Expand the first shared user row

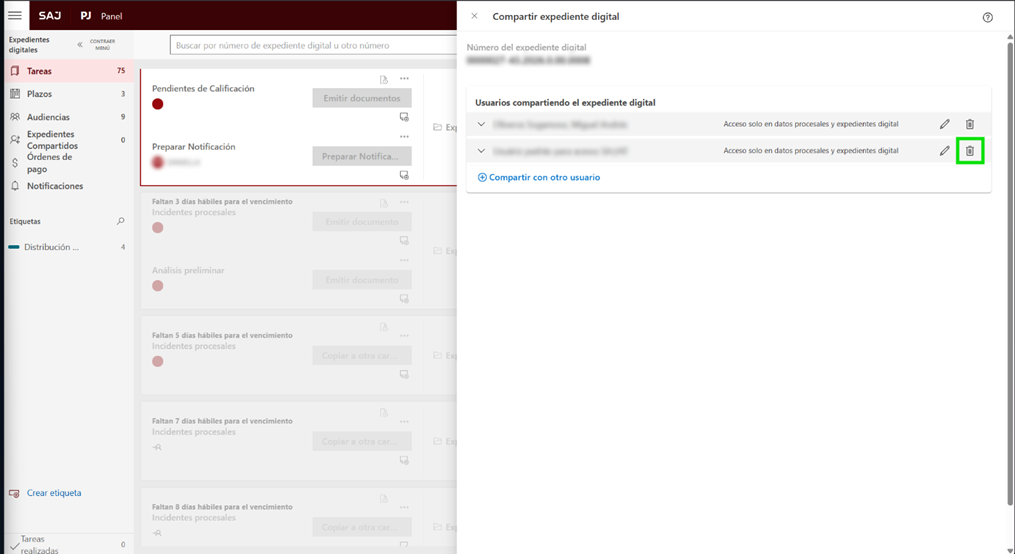pyautogui.click(x=481, y=125)
